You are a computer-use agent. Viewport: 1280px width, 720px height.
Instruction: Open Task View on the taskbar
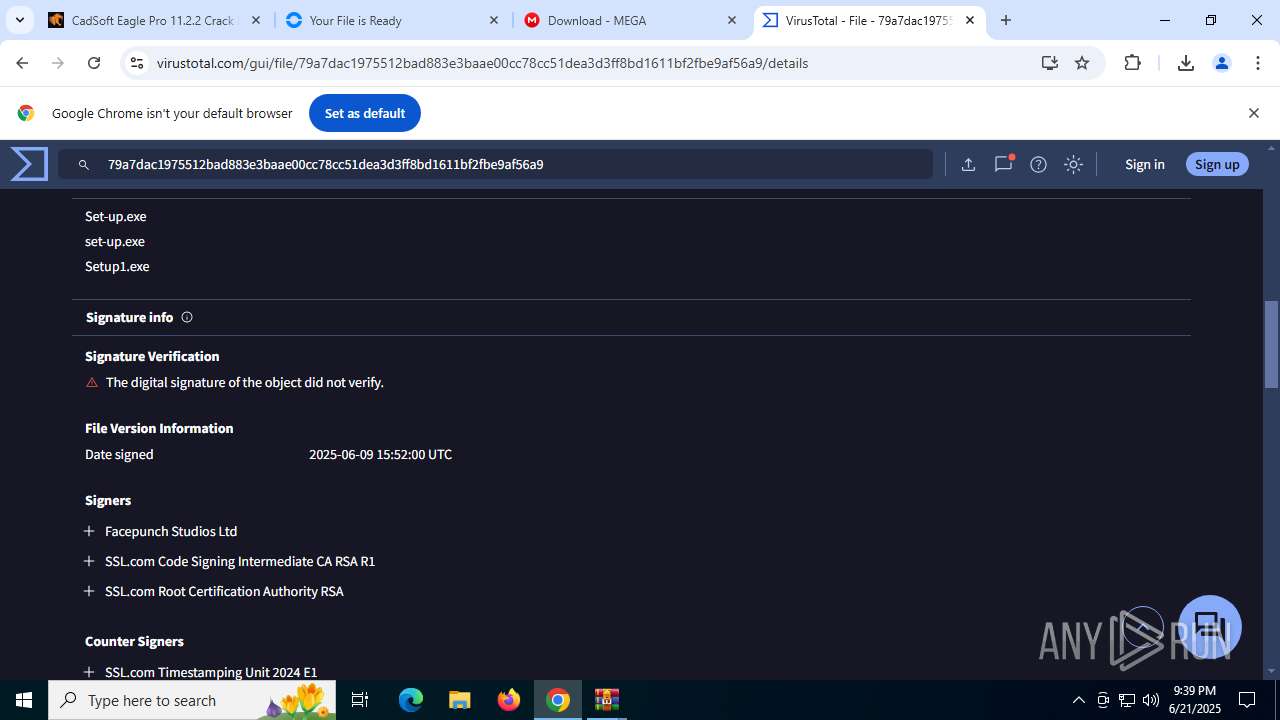pyautogui.click(x=360, y=700)
